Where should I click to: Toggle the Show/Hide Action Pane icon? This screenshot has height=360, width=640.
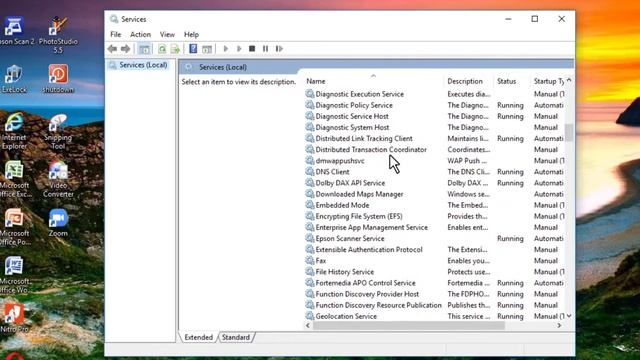point(207,49)
